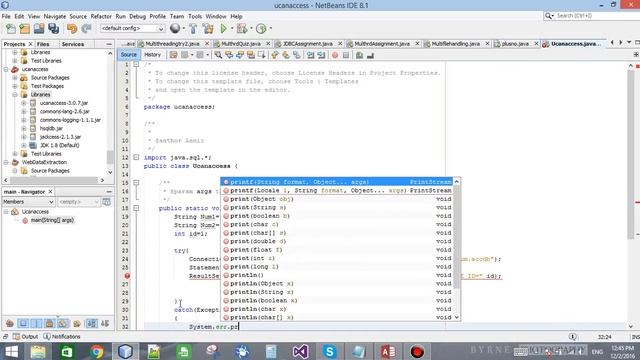Click the Debug Project toolbar icon
Image resolution: width=640 pixels, height=360 pixels.
[242, 29]
